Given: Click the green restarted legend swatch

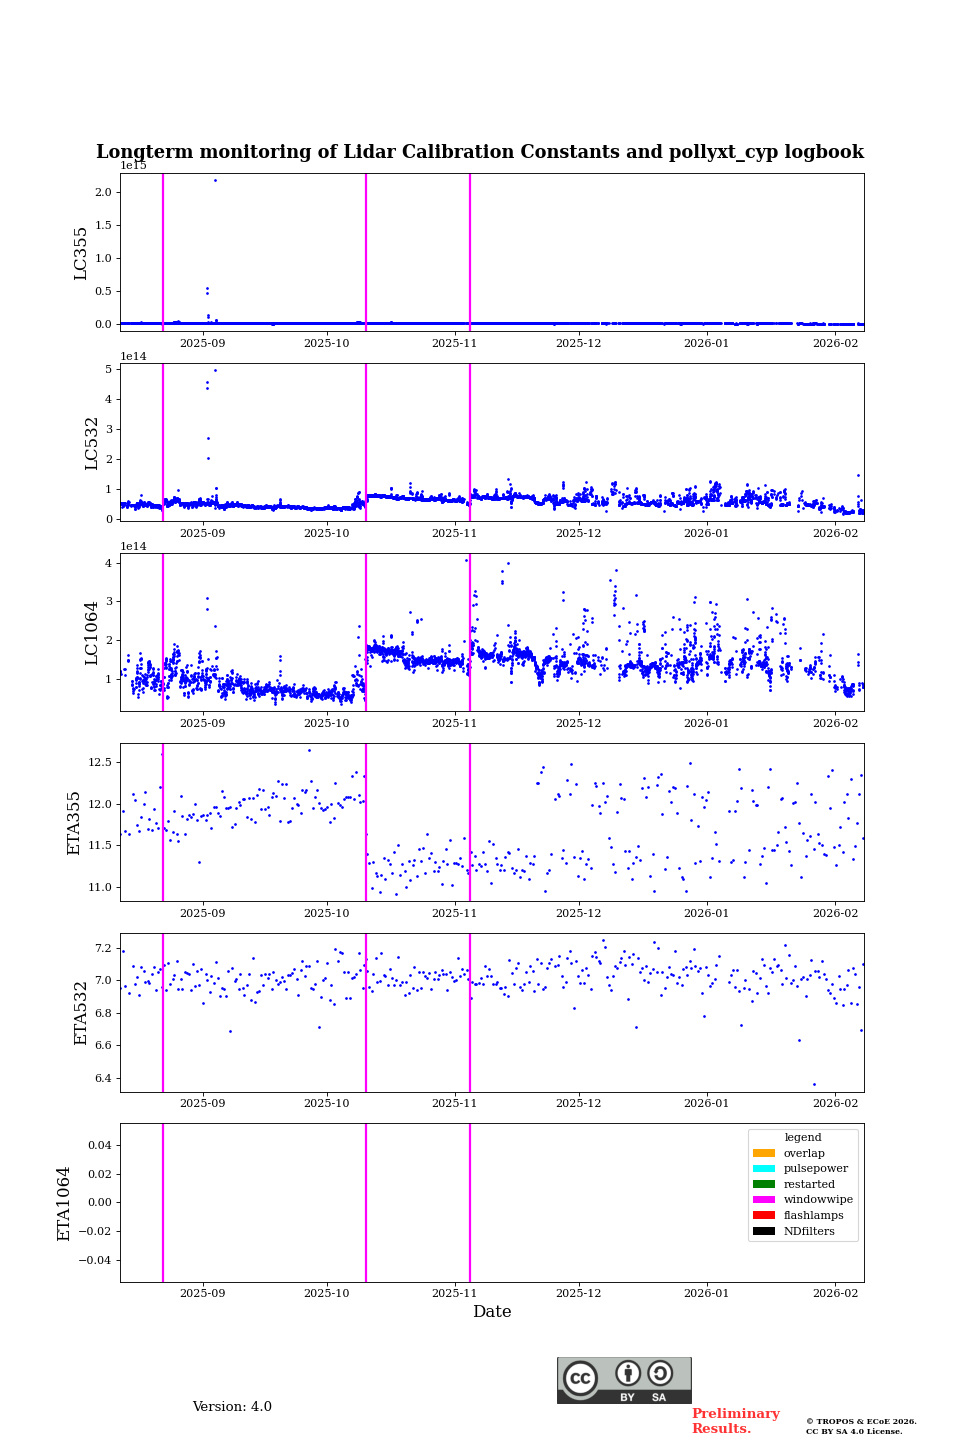Looking at the screenshot, I should point(764,1185).
